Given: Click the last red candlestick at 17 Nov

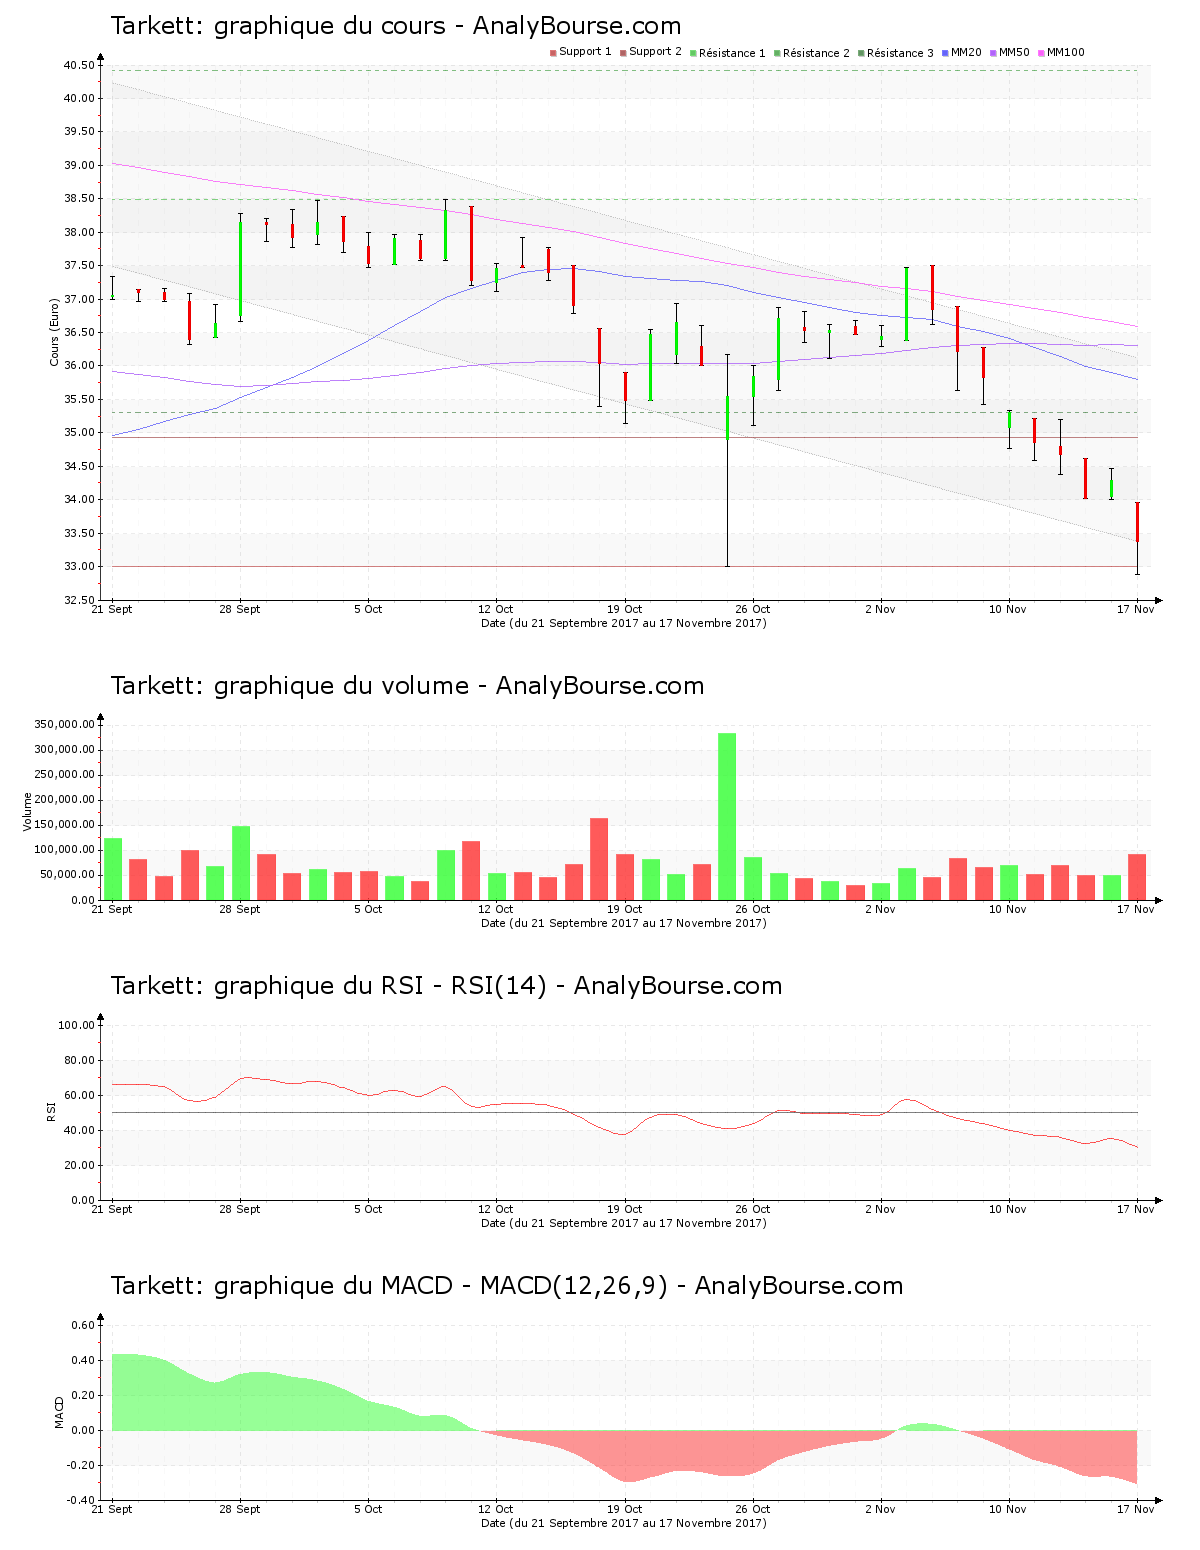Looking at the screenshot, I should 1137,538.
